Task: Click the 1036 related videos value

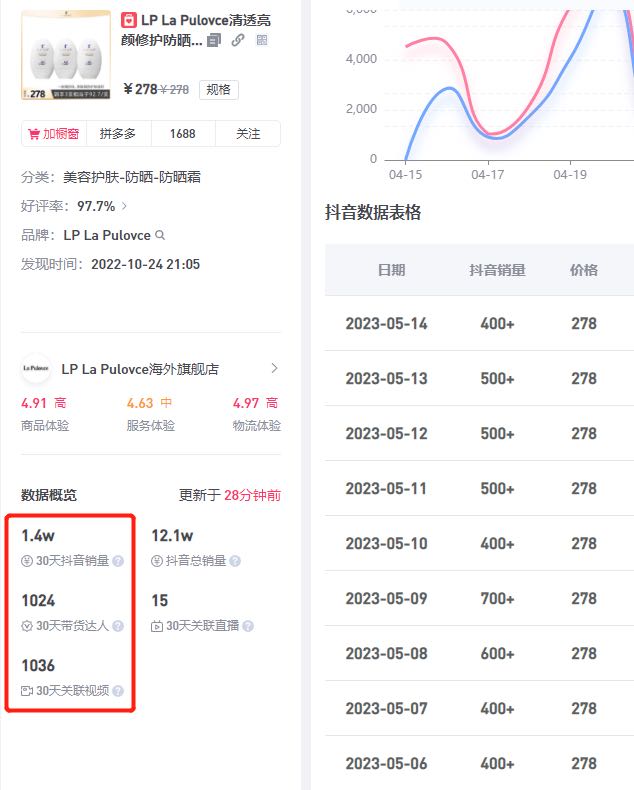Action: click(x=38, y=665)
